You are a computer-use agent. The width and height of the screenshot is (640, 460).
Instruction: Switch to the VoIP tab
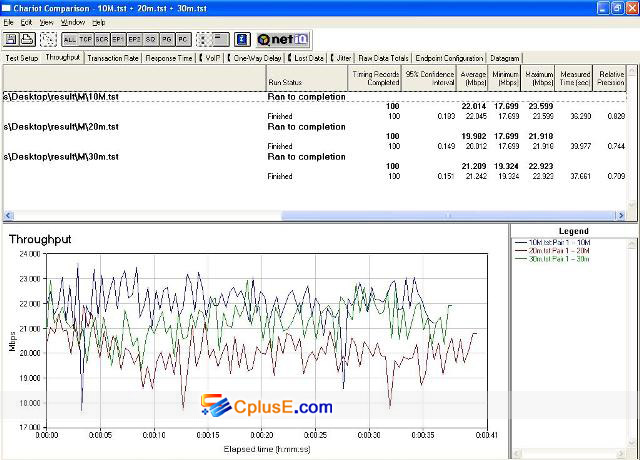[210, 58]
